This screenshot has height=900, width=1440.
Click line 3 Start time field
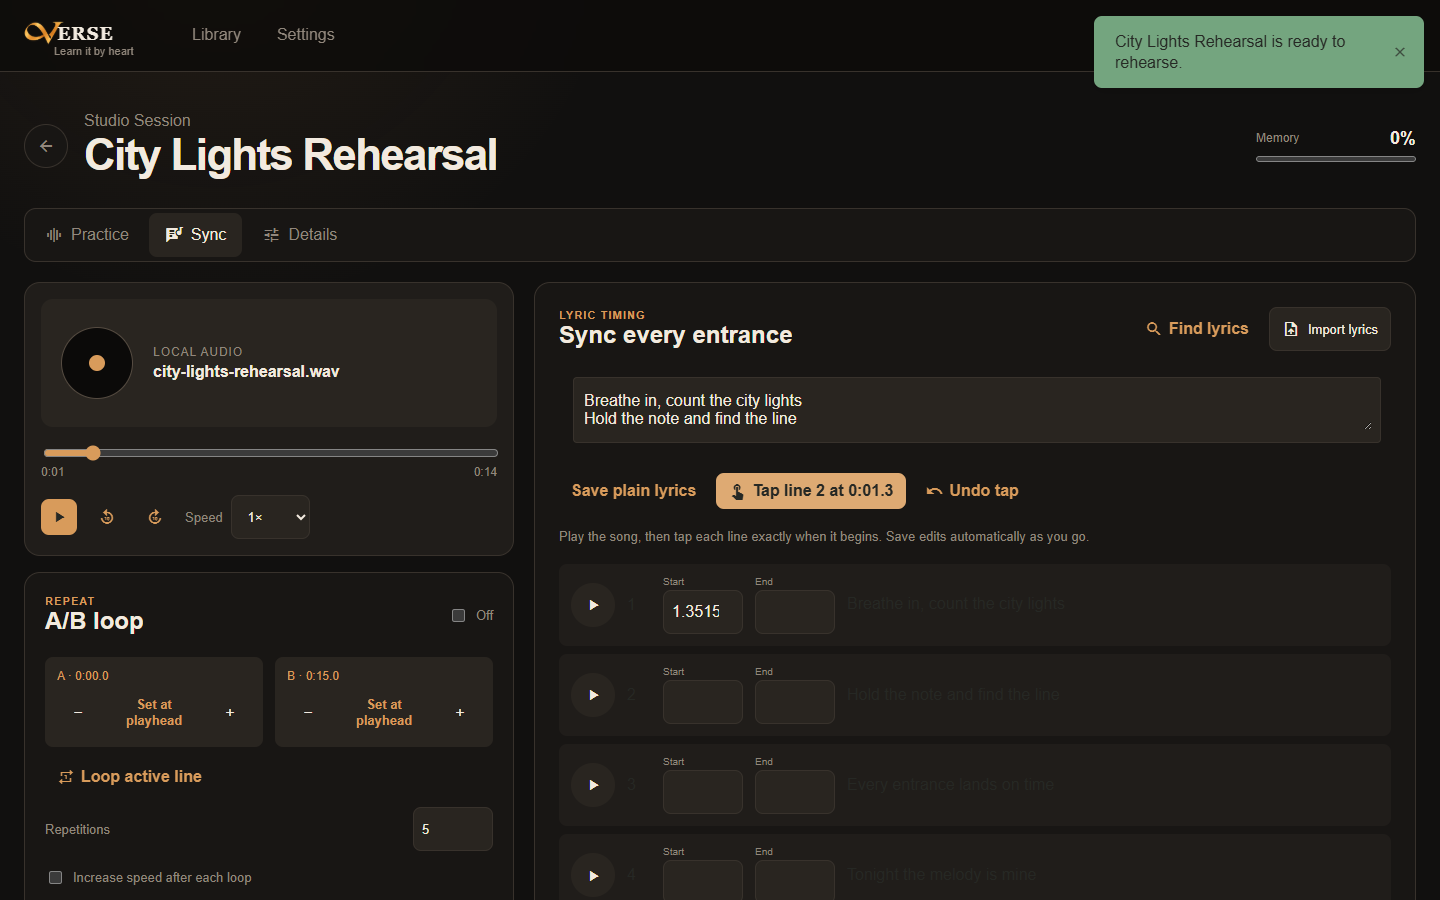click(x=703, y=792)
